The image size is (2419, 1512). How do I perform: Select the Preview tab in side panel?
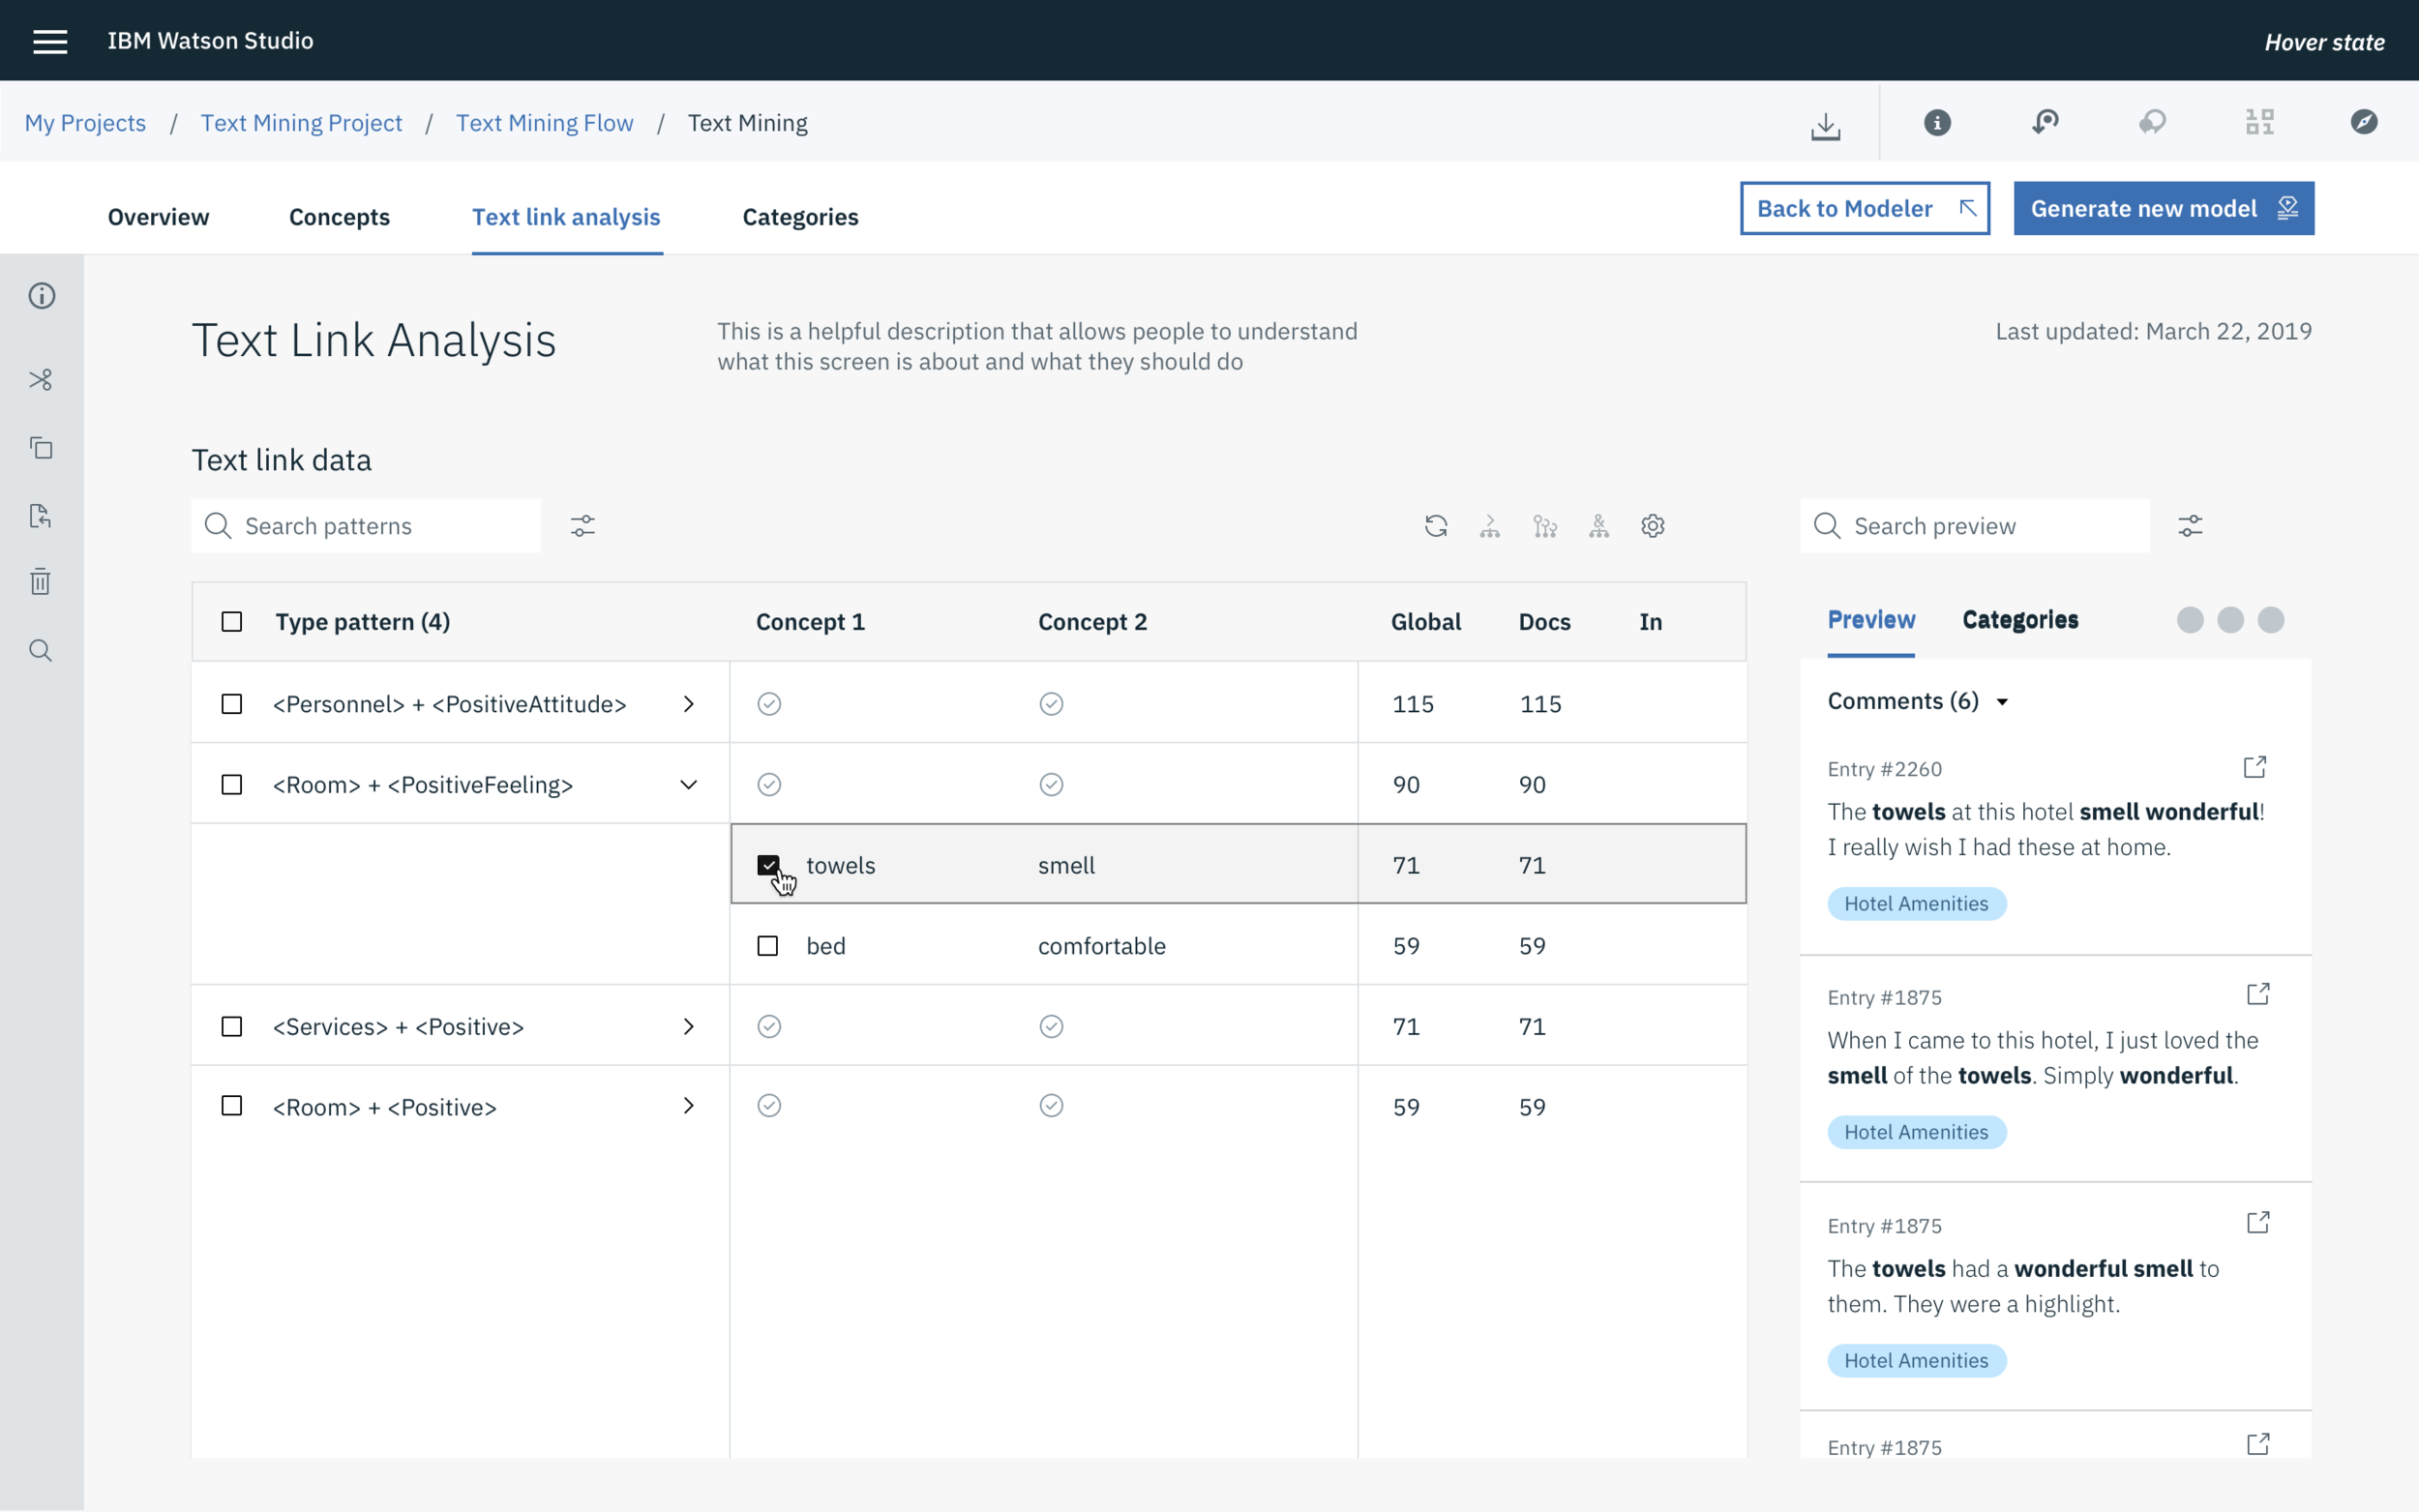(x=1871, y=620)
